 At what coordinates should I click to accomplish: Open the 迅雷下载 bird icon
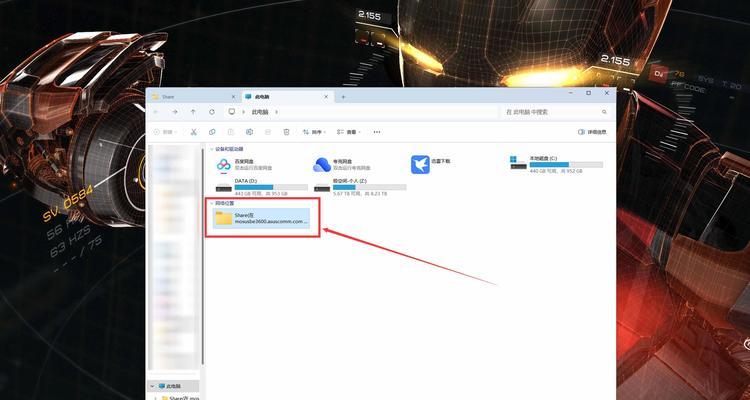(420, 165)
